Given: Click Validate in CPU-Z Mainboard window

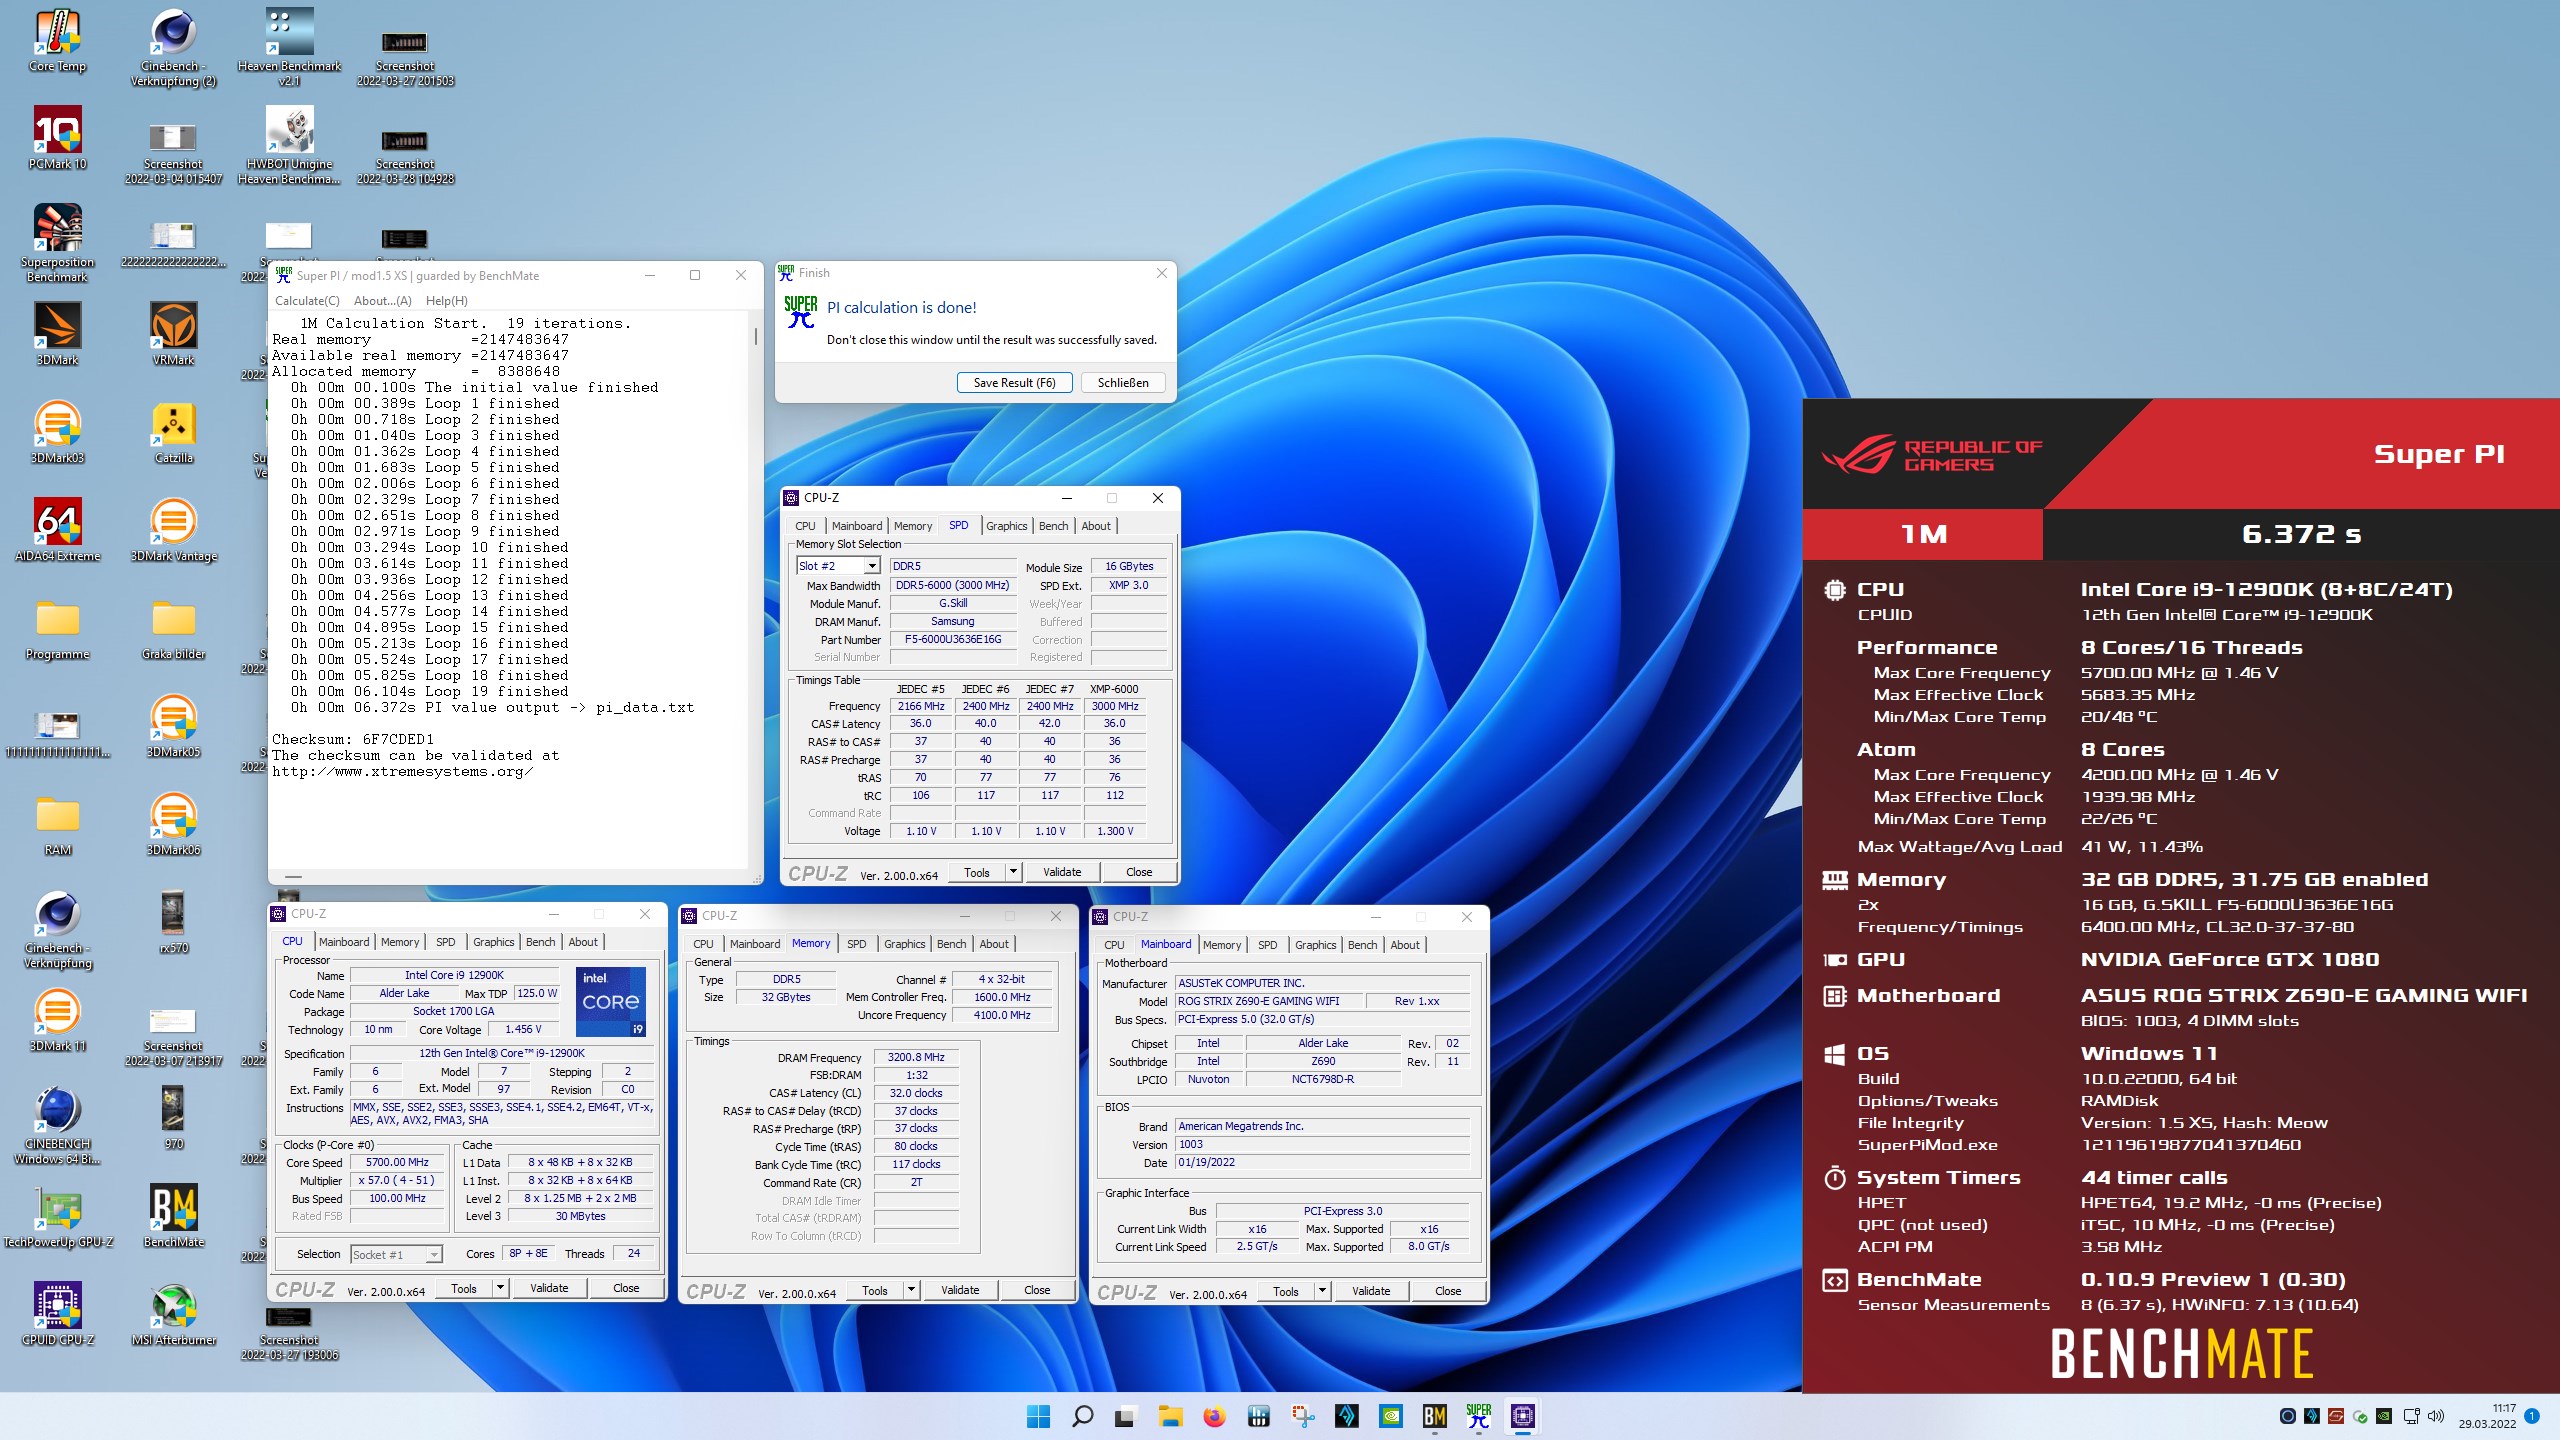Looking at the screenshot, I should [x=1371, y=1291].
